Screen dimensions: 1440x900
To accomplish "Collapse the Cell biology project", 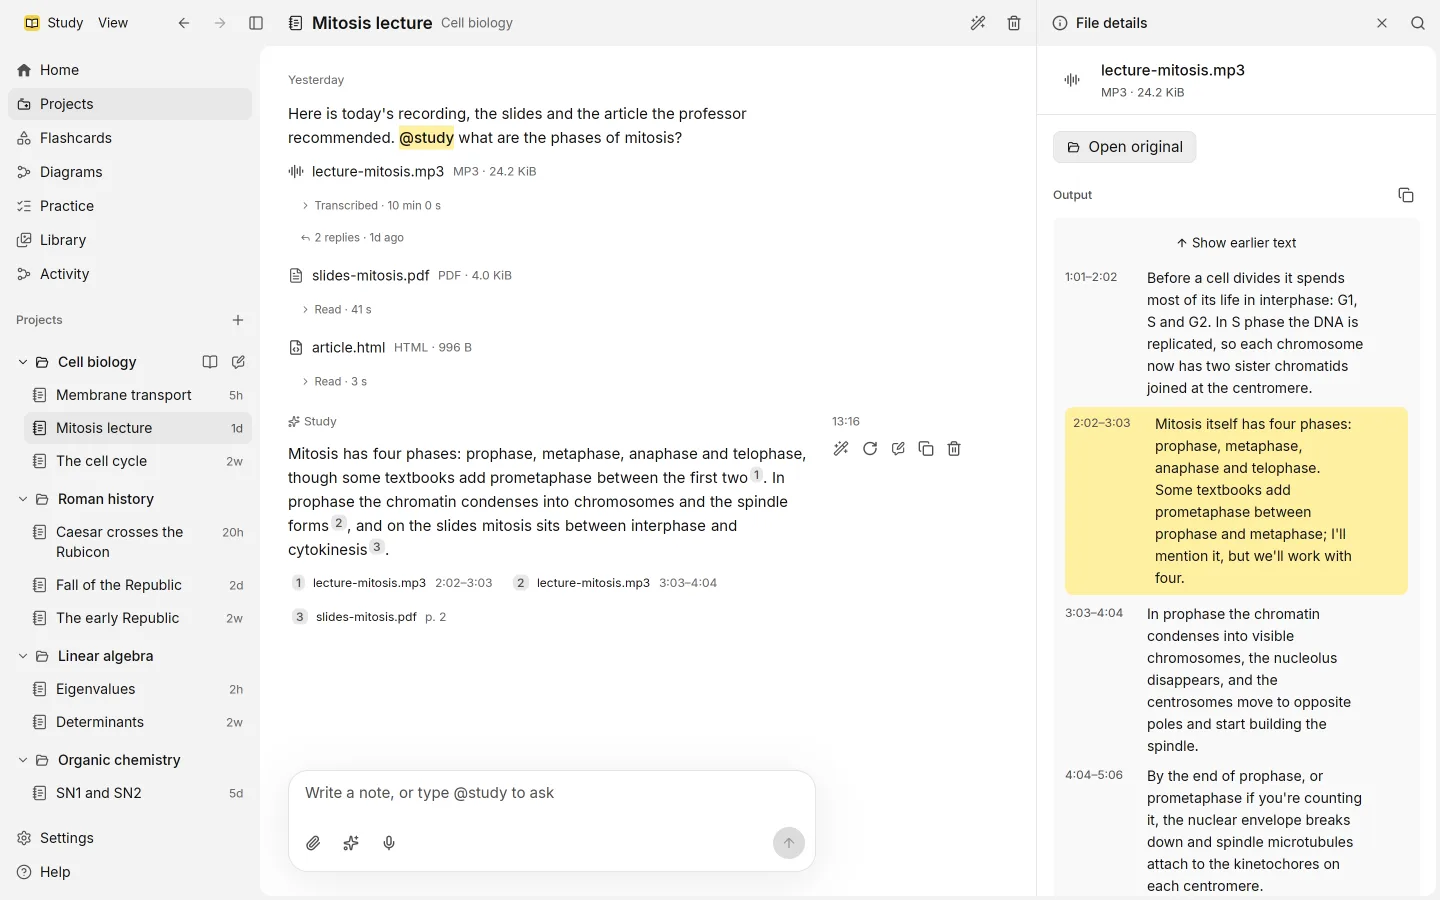I will pos(23,362).
